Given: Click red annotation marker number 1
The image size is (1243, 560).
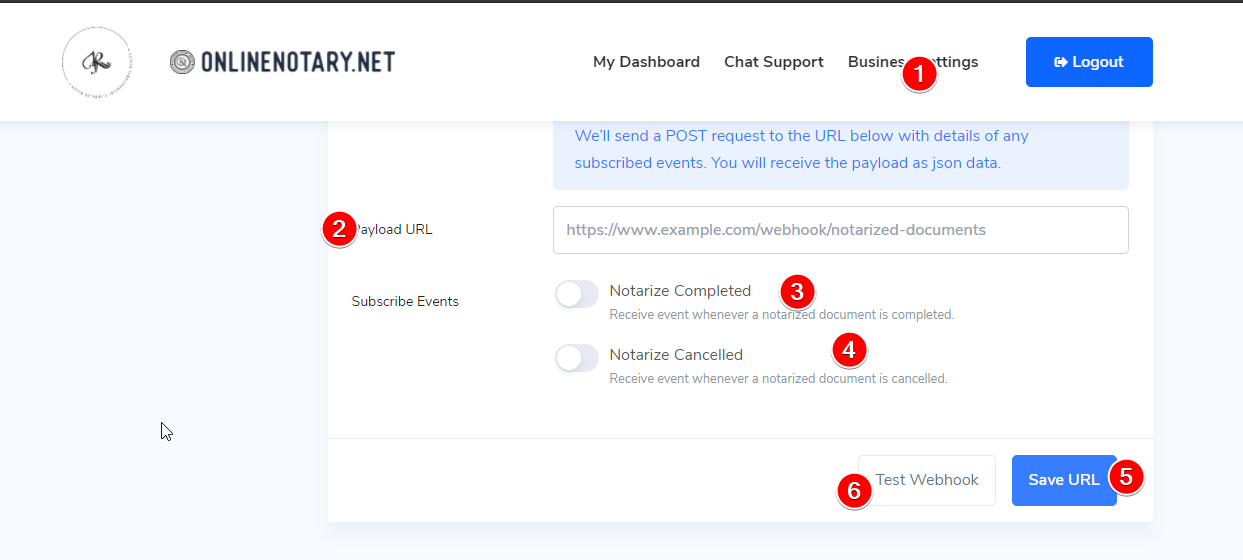Looking at the screenshot, I should pos(919,74).
